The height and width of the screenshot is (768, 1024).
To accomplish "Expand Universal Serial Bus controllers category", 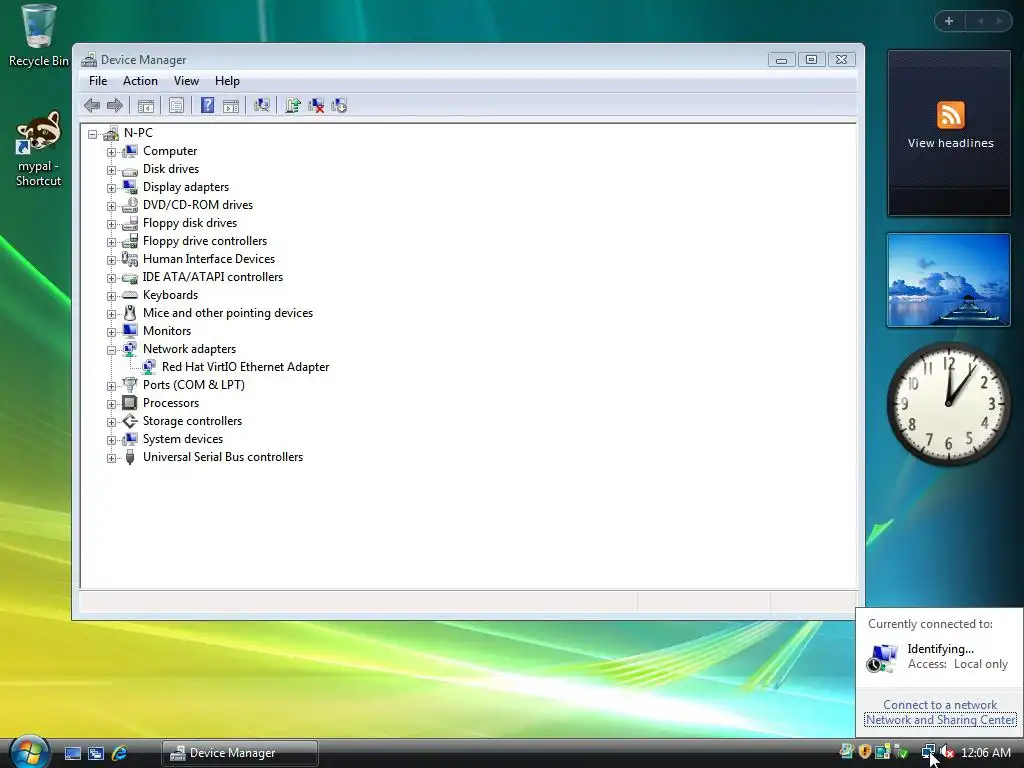I will point(112,458).
